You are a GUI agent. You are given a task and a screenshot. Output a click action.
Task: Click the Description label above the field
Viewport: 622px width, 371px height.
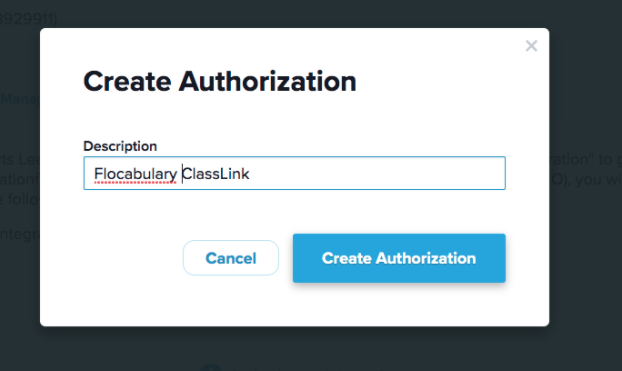120,146
